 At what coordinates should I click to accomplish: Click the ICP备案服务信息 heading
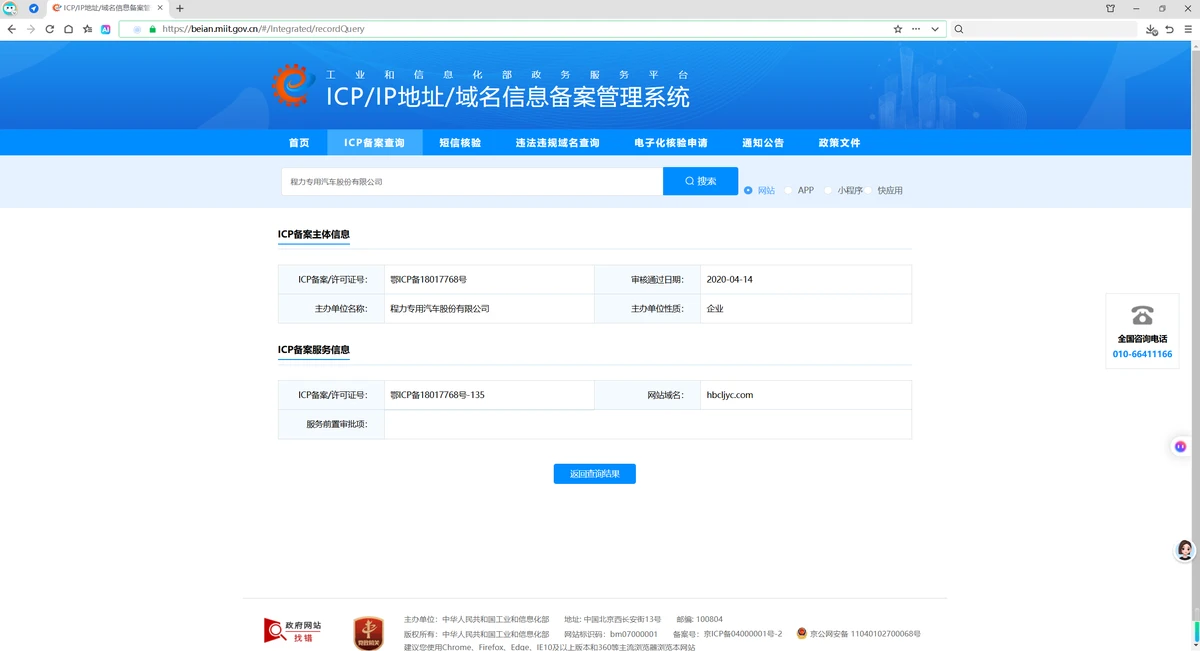tap(314, 350)
